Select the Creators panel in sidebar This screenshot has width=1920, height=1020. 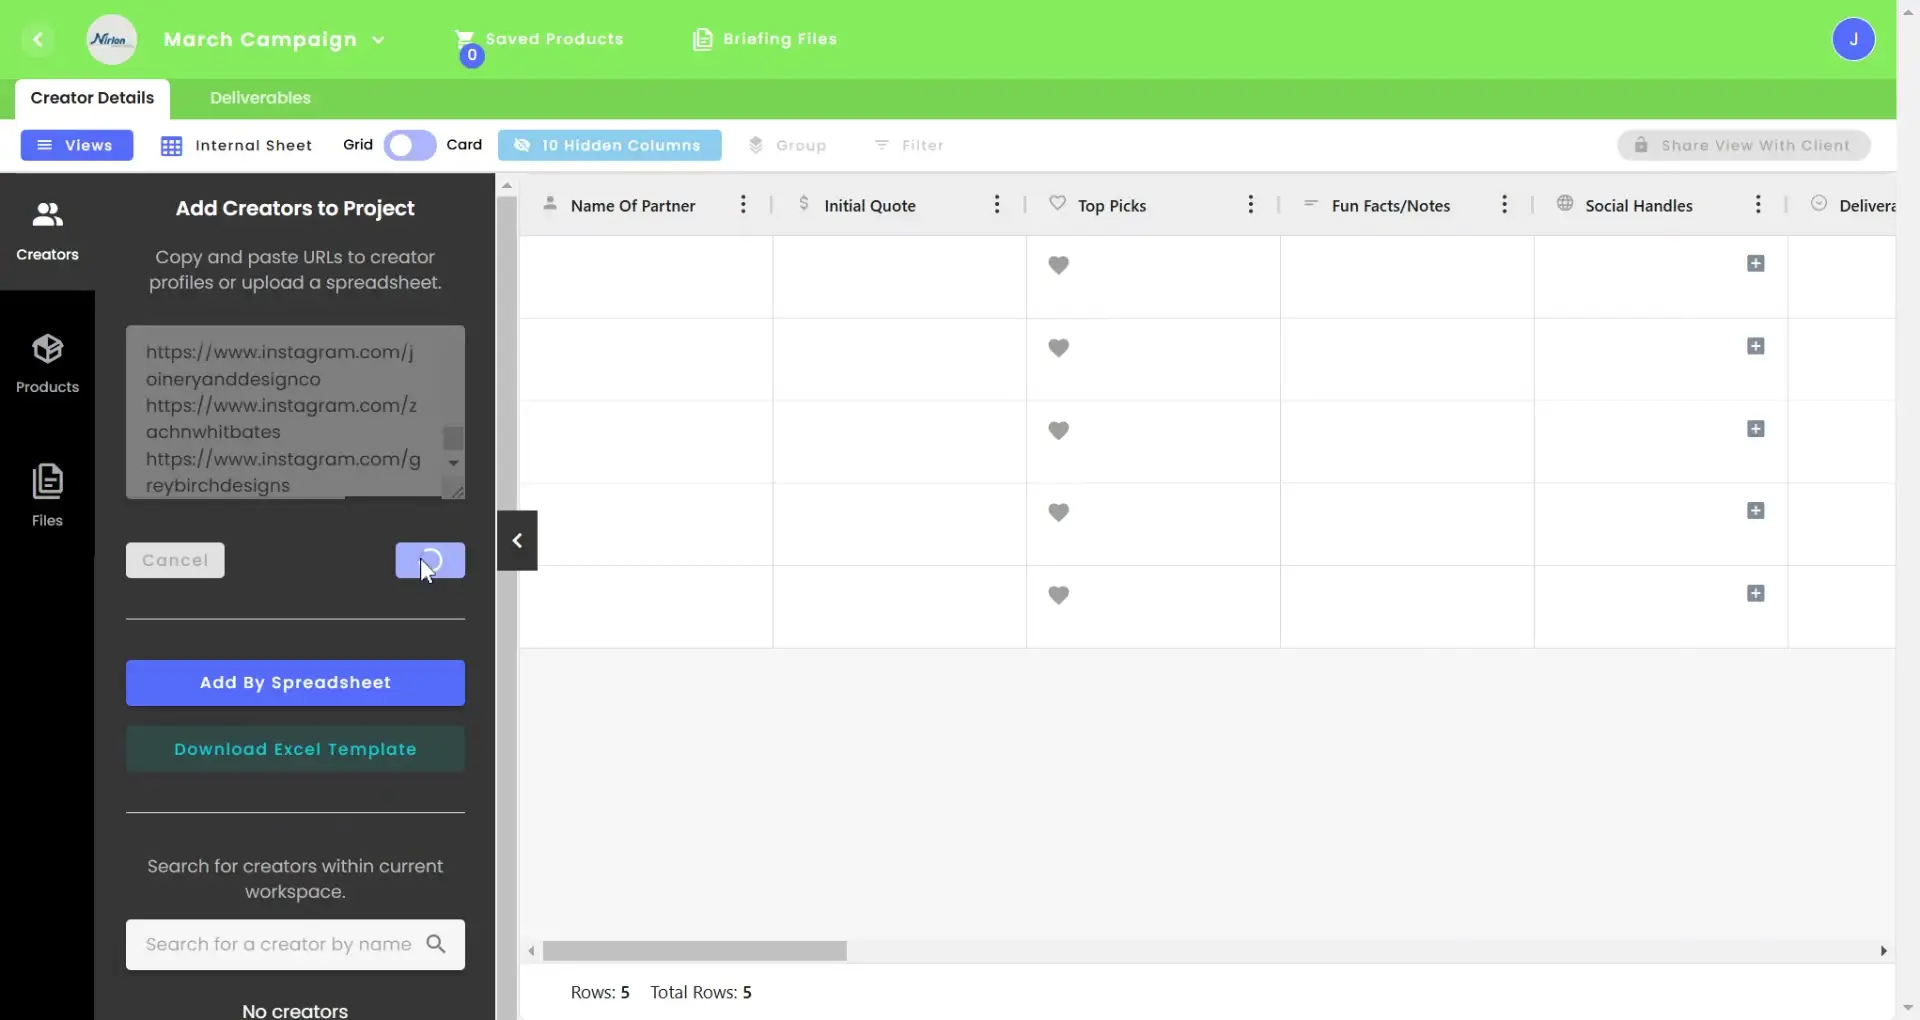47,230
